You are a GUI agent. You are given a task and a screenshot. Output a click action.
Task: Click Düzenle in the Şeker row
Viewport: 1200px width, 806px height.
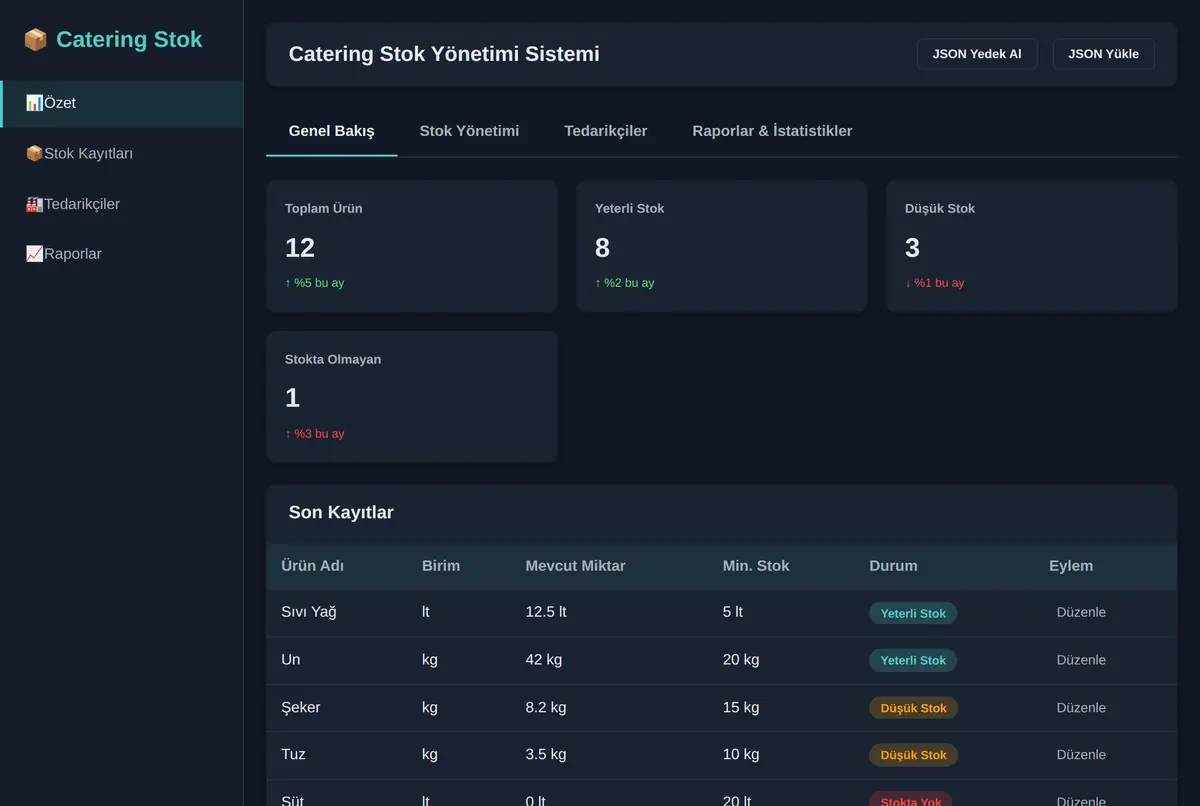[x=1081, y=707]
